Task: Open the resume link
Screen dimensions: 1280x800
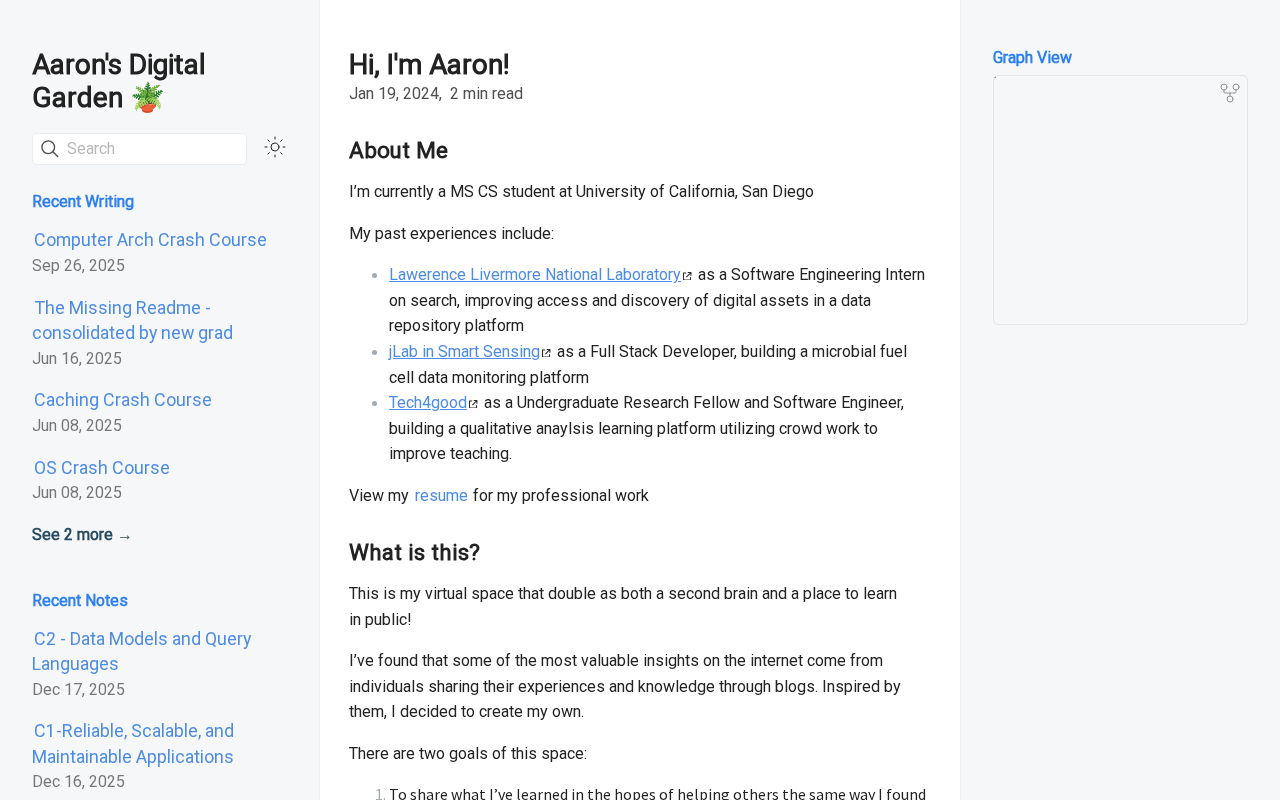Action: tap(441, 496)
